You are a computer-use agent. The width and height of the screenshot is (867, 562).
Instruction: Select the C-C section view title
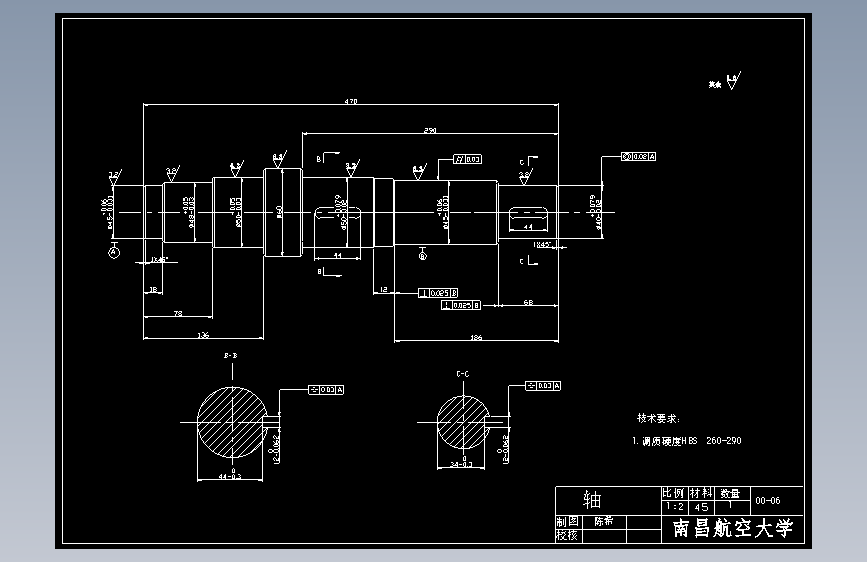click(x=463, y=374)
